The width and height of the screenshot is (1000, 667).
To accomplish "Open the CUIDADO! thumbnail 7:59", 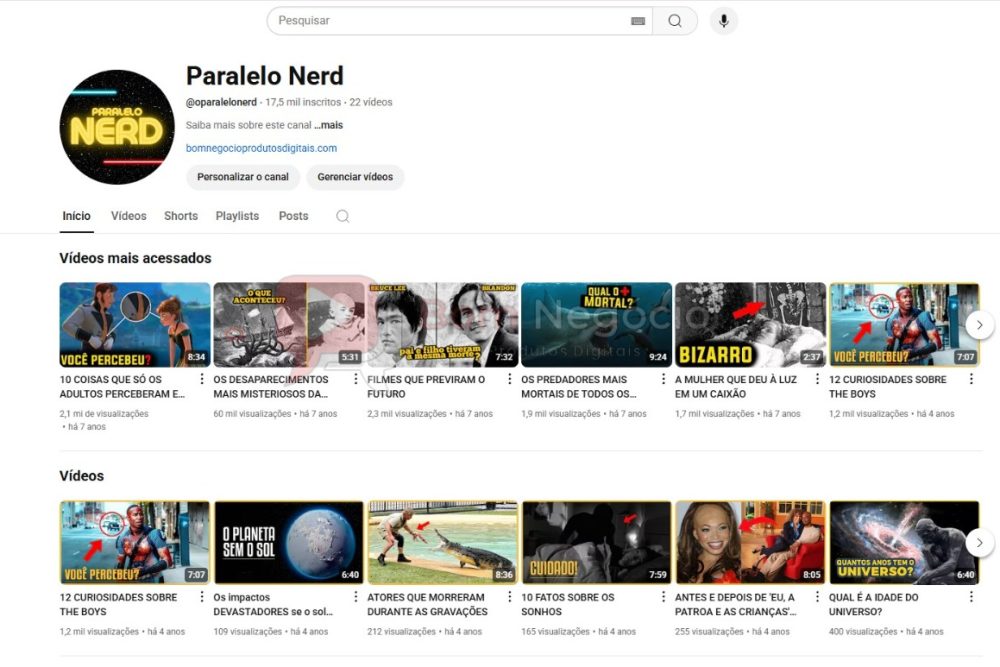I will click(596, 543).
